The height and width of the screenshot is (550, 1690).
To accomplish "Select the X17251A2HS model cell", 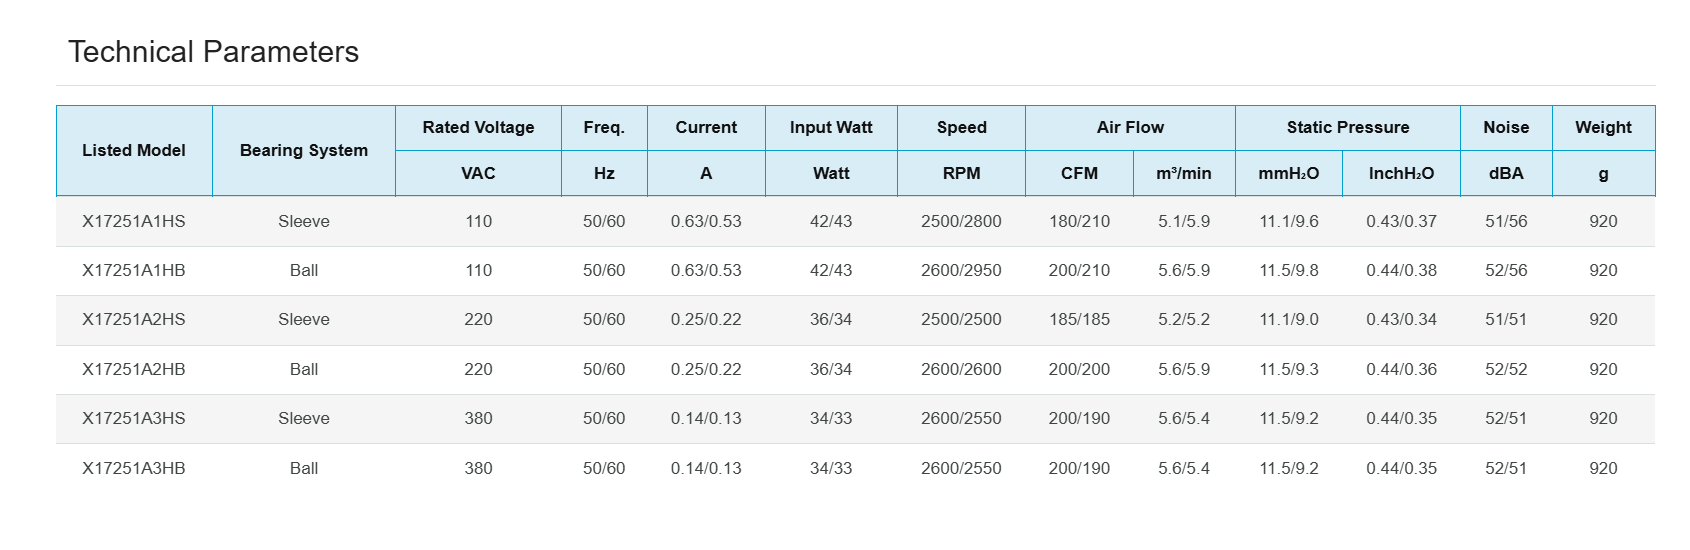I will [x=134, y=319].
